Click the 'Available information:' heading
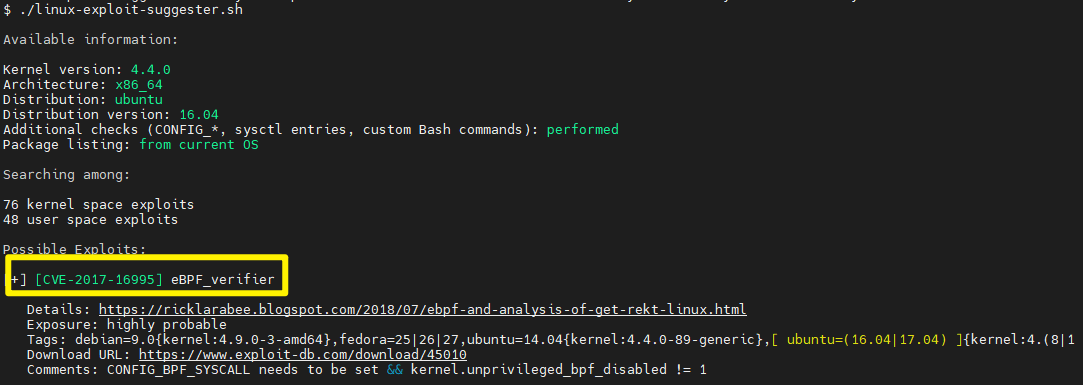This screenshot has height=385, width=1083. [90, 40]
